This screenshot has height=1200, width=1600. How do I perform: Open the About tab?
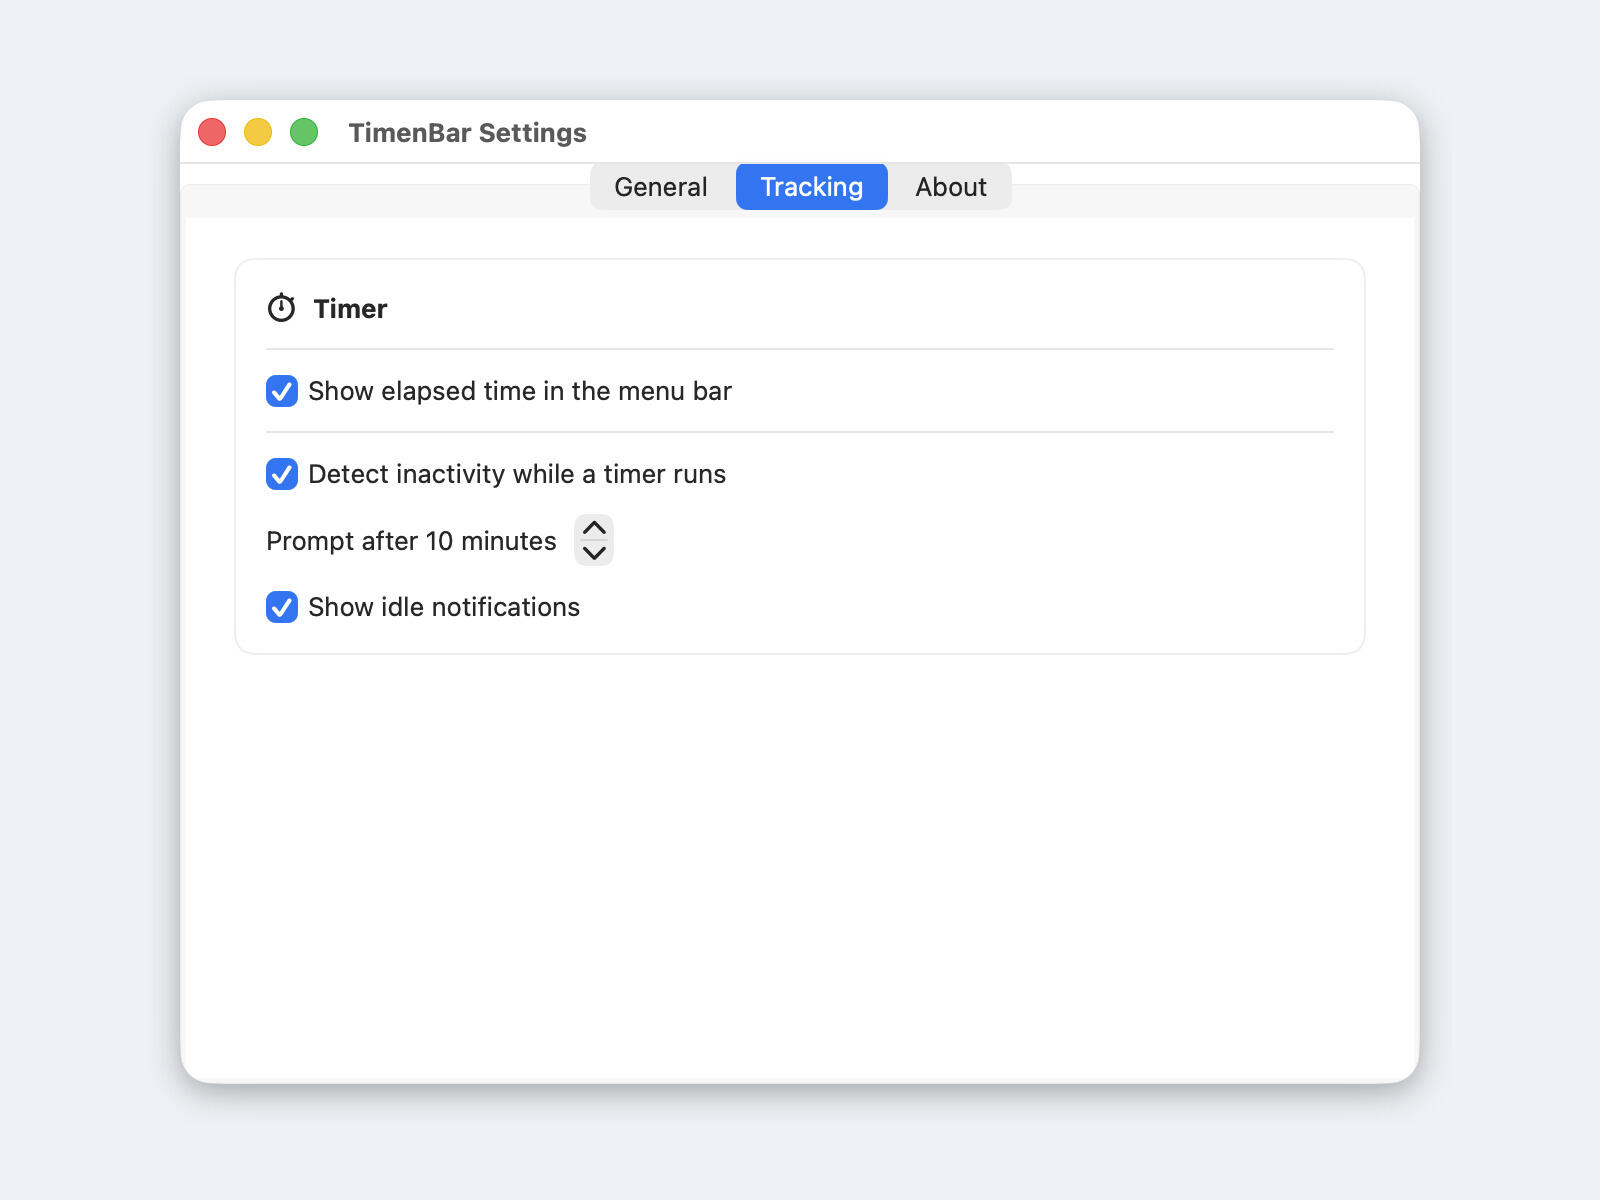[x=951, y=187]
